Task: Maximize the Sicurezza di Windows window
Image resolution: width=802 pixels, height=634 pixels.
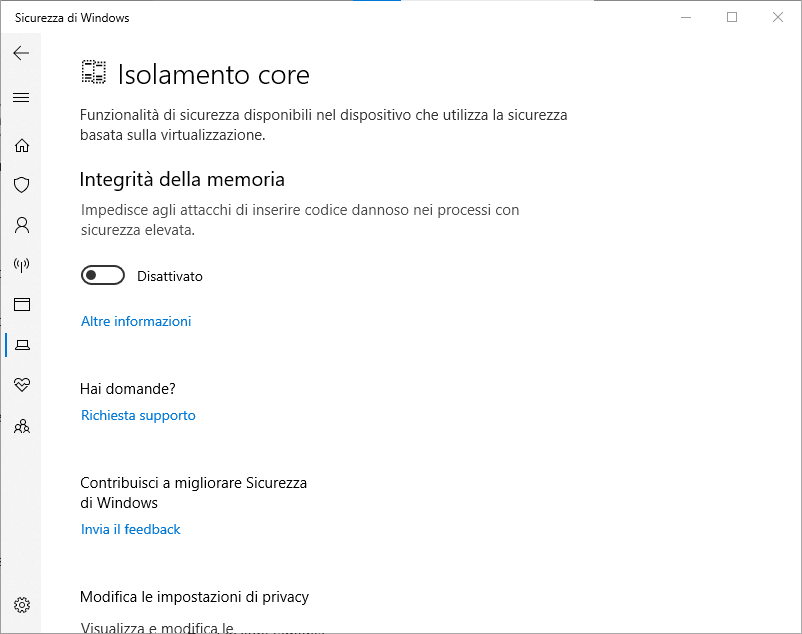Action: click(x=732, y=17)
